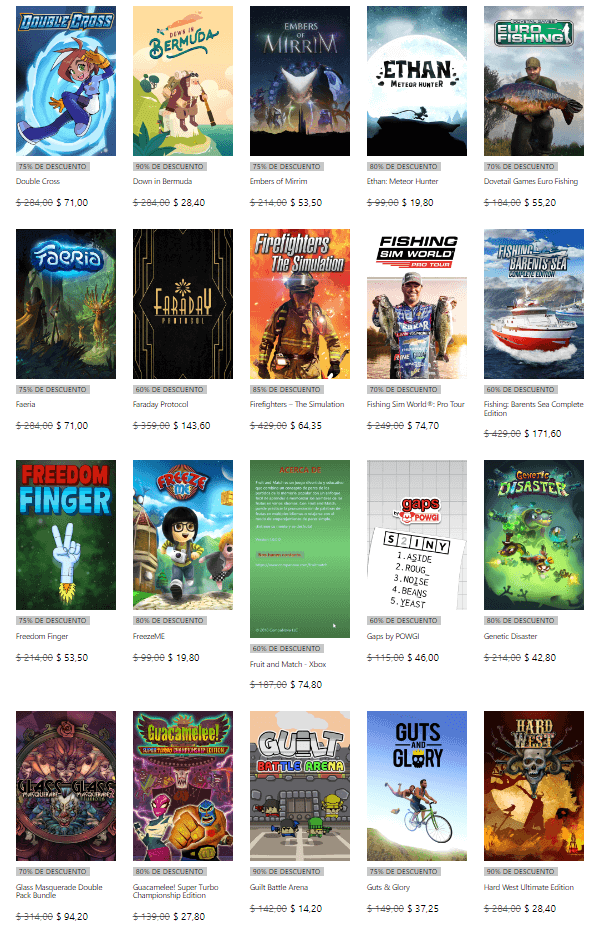597x931 pixels.
Task: Click the Hard West Ultimate Edition title
Action: click(x=529, y=887)
